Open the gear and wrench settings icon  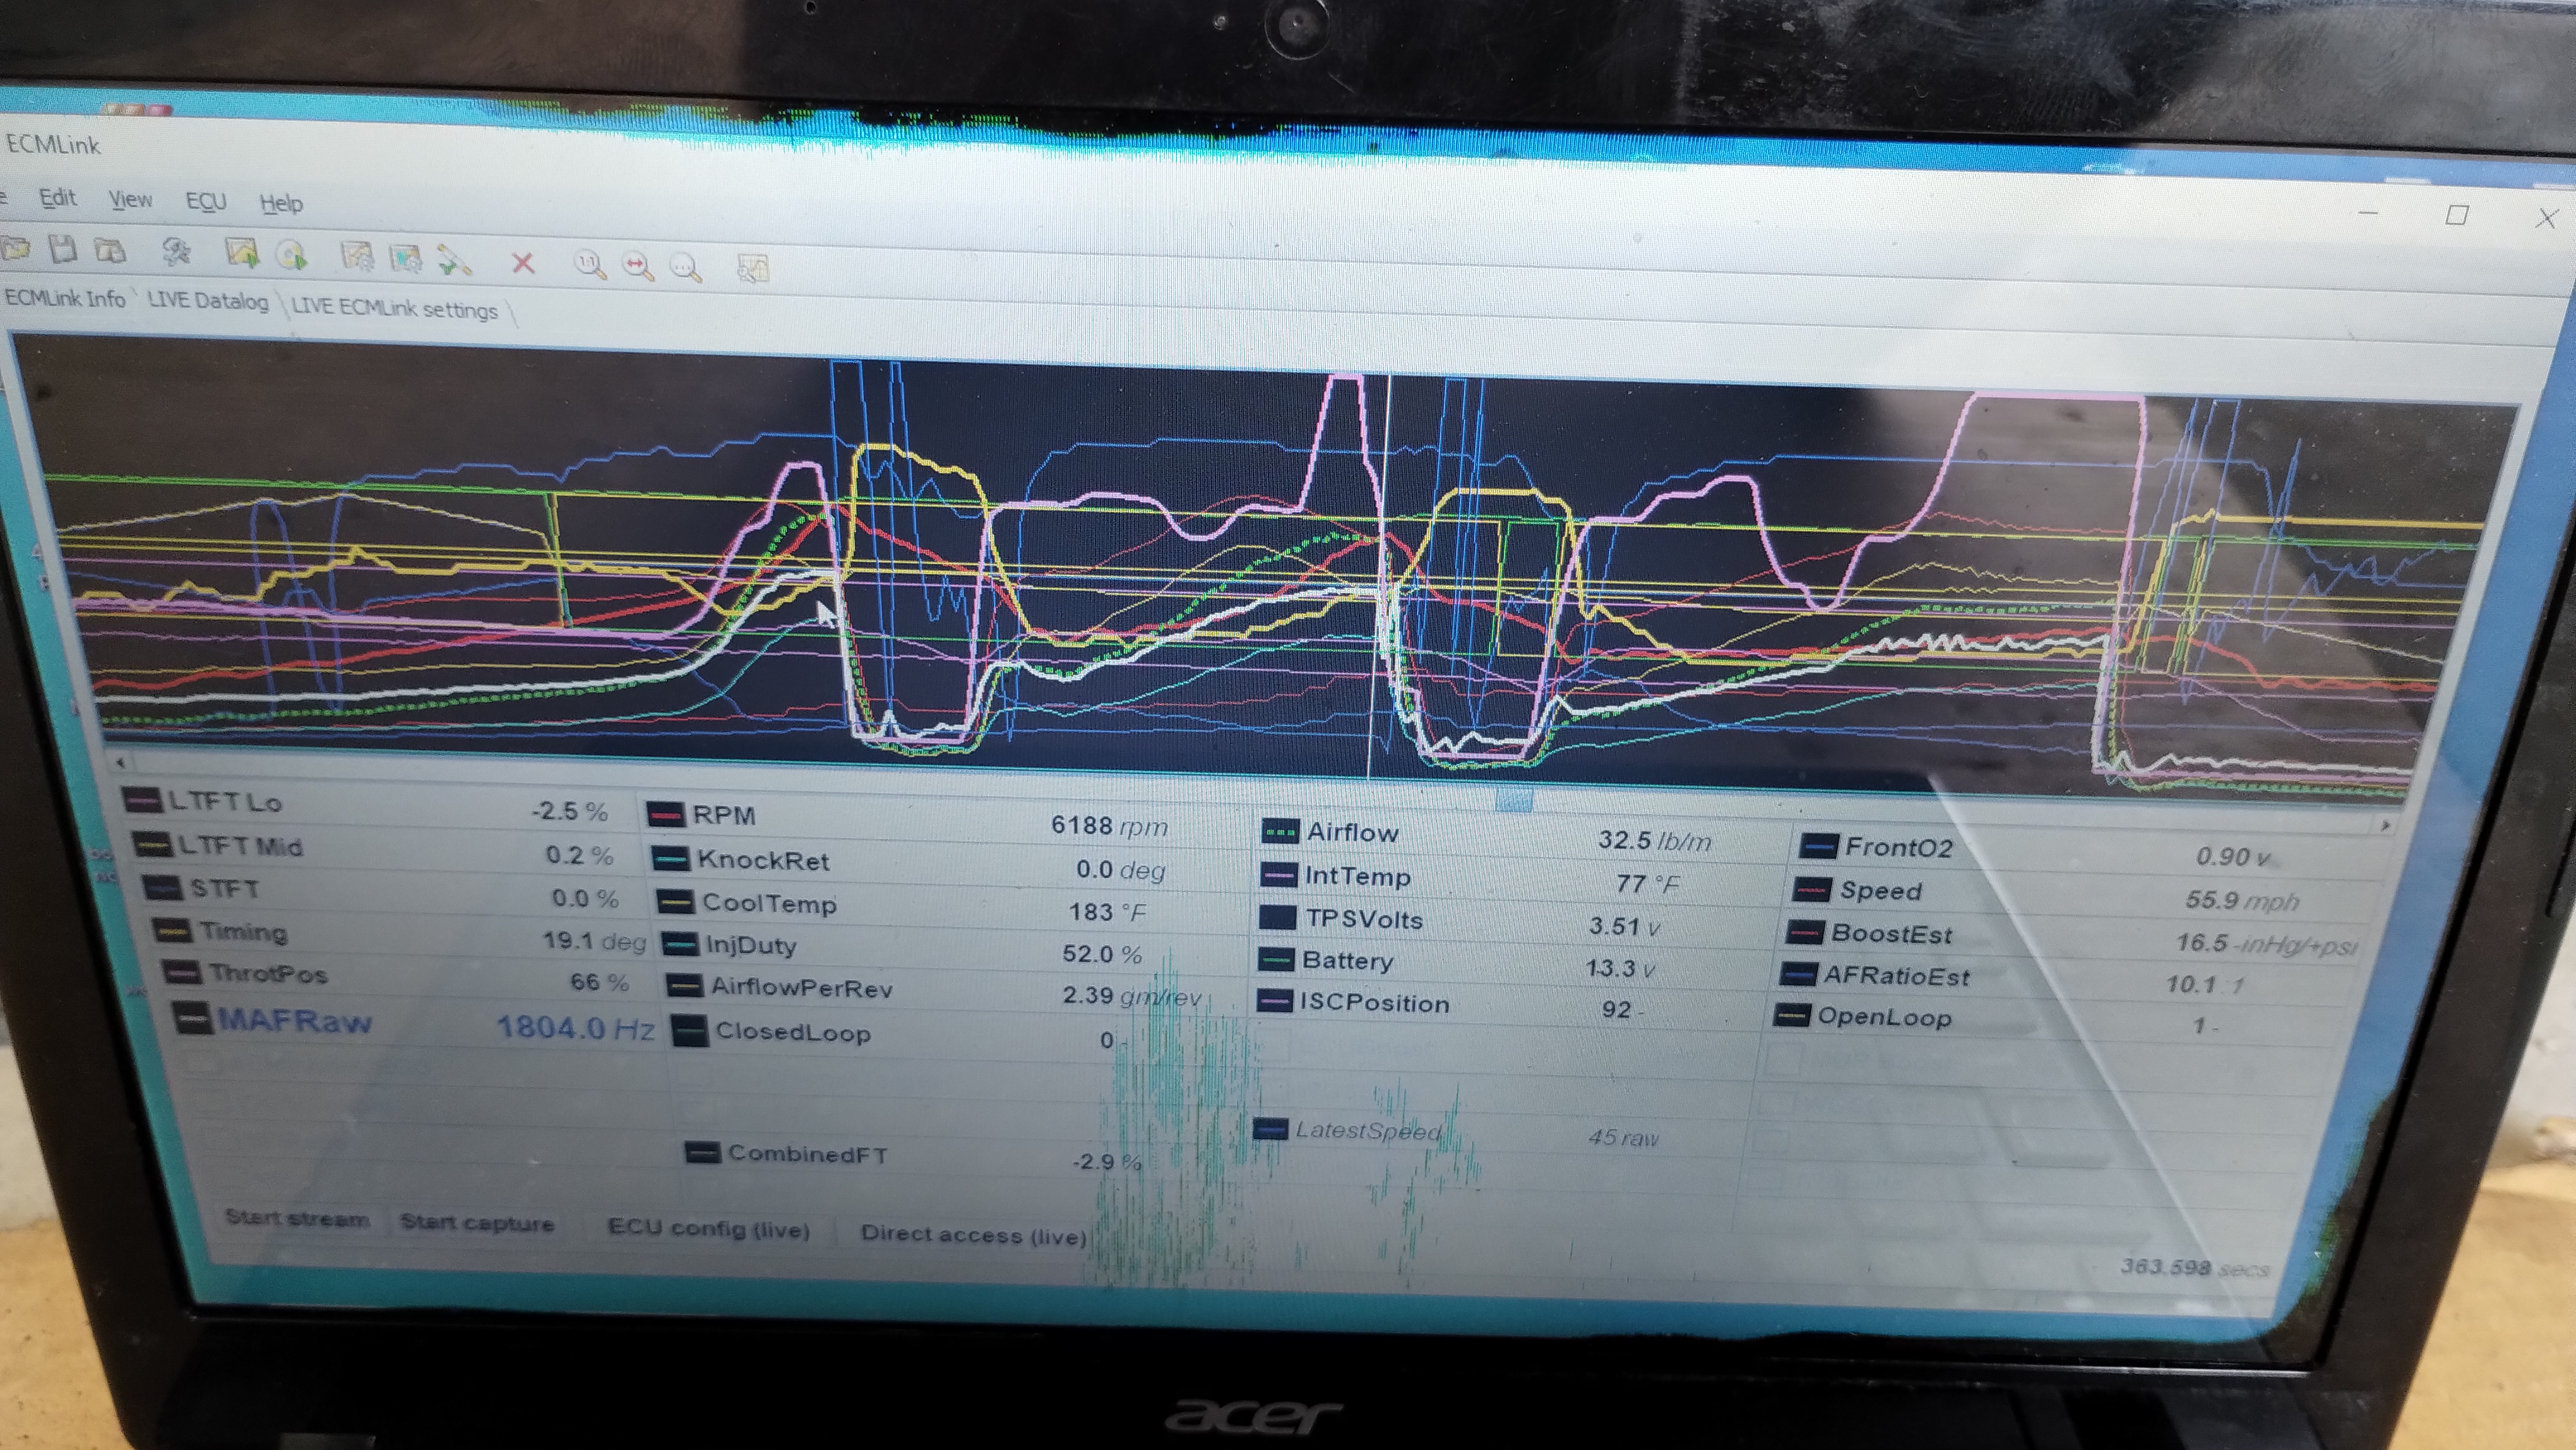click(177, 251)
